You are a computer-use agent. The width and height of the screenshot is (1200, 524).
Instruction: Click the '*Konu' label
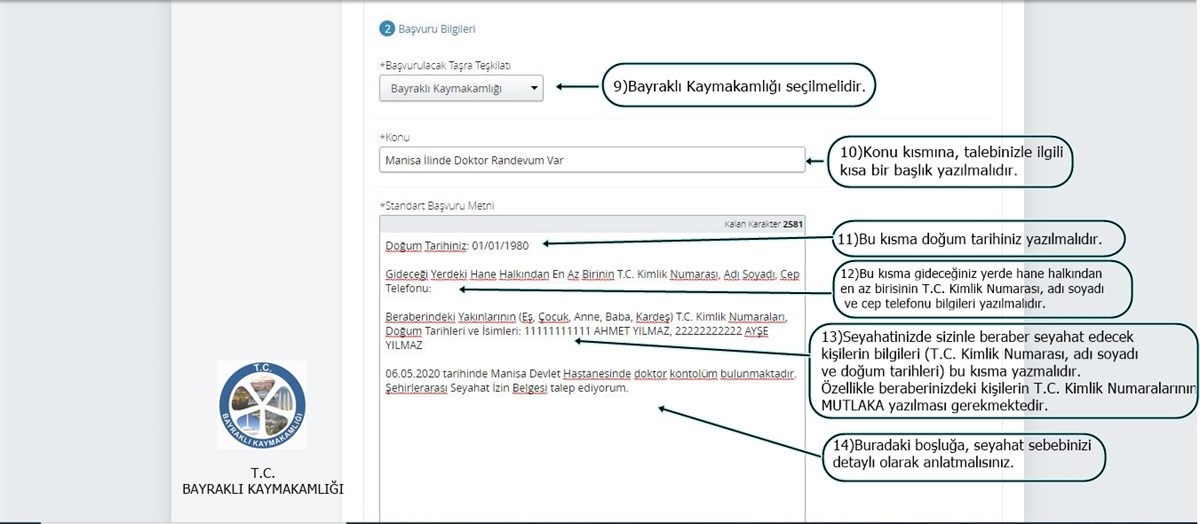395,137
